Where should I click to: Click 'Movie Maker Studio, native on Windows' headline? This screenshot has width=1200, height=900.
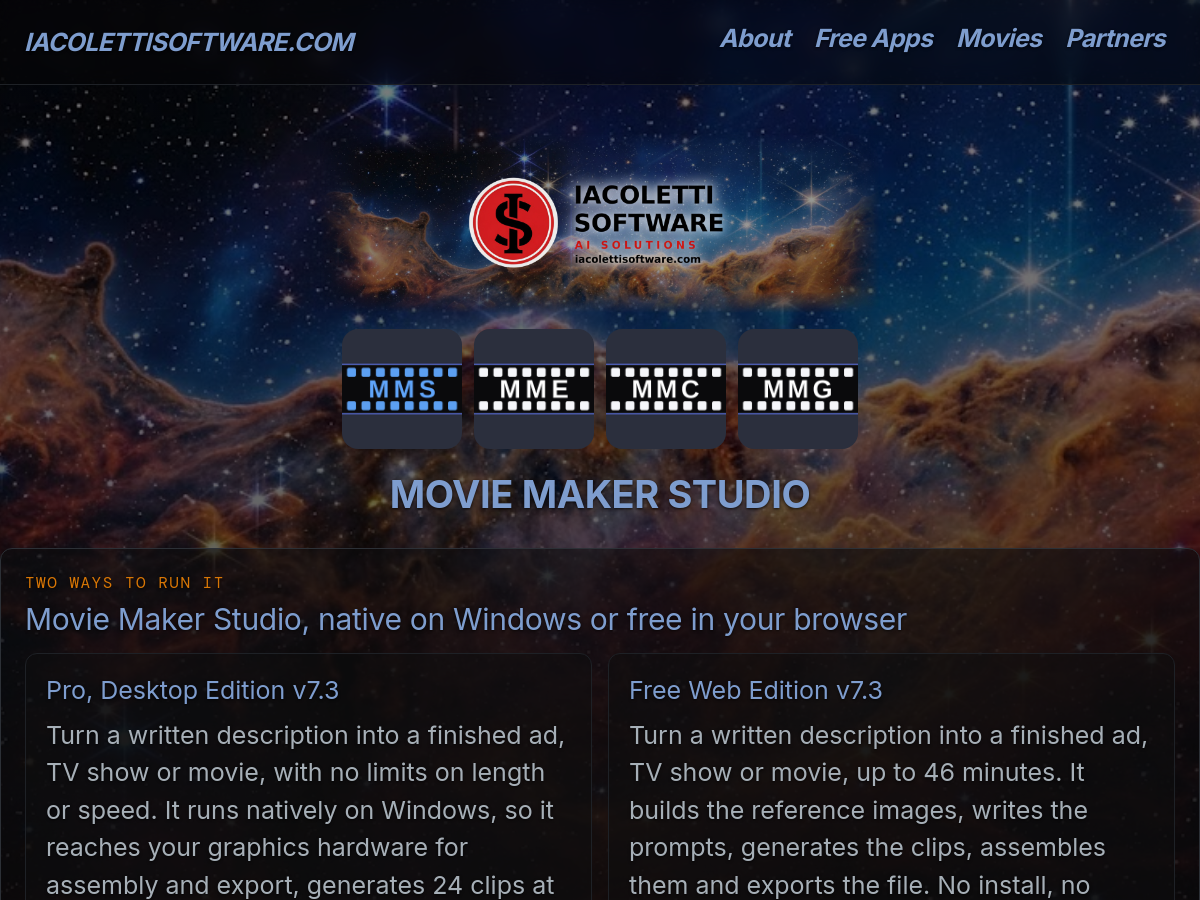click(466, 619)
